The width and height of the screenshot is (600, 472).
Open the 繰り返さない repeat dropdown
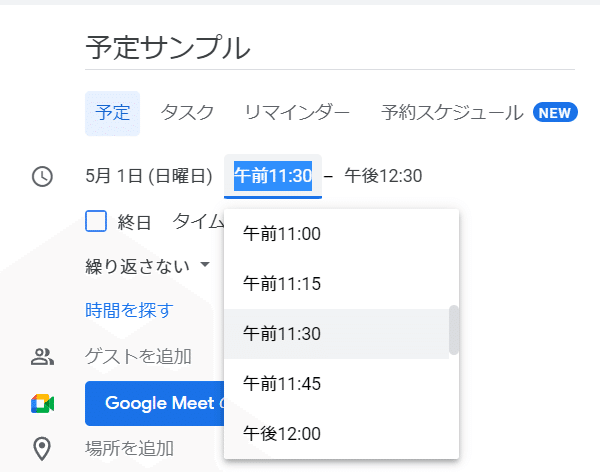148,266
